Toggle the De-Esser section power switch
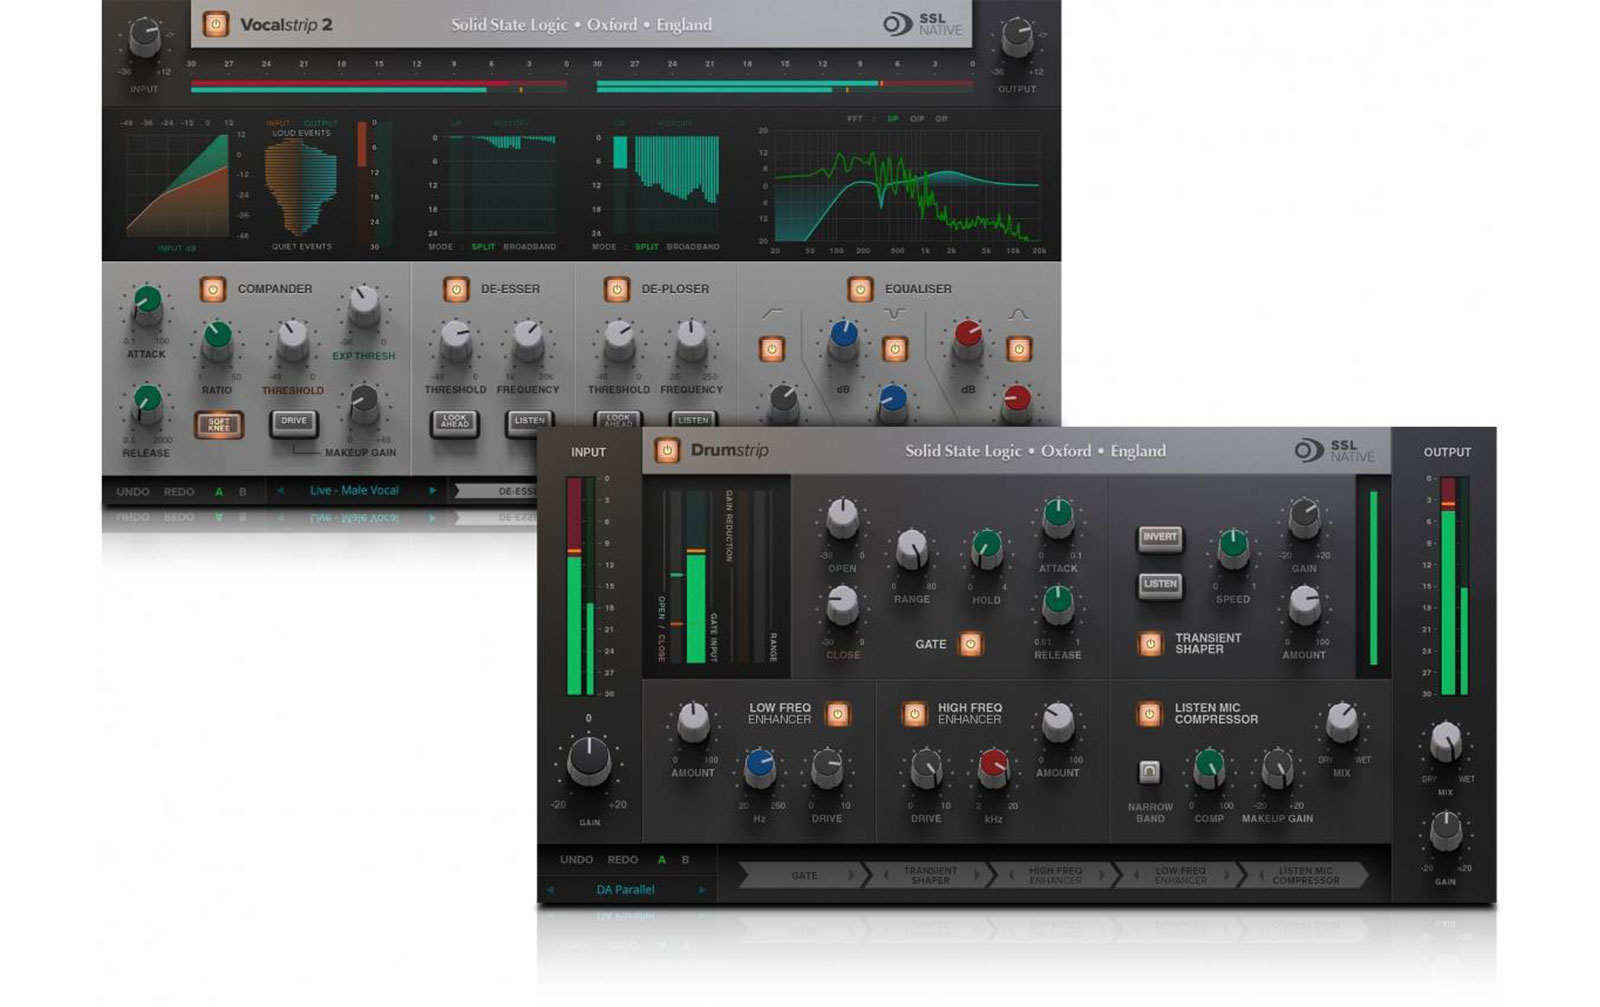Image resolution: width=1600 pixels, height=1007 pixels. pyautogui.click(x=456, y=289)
